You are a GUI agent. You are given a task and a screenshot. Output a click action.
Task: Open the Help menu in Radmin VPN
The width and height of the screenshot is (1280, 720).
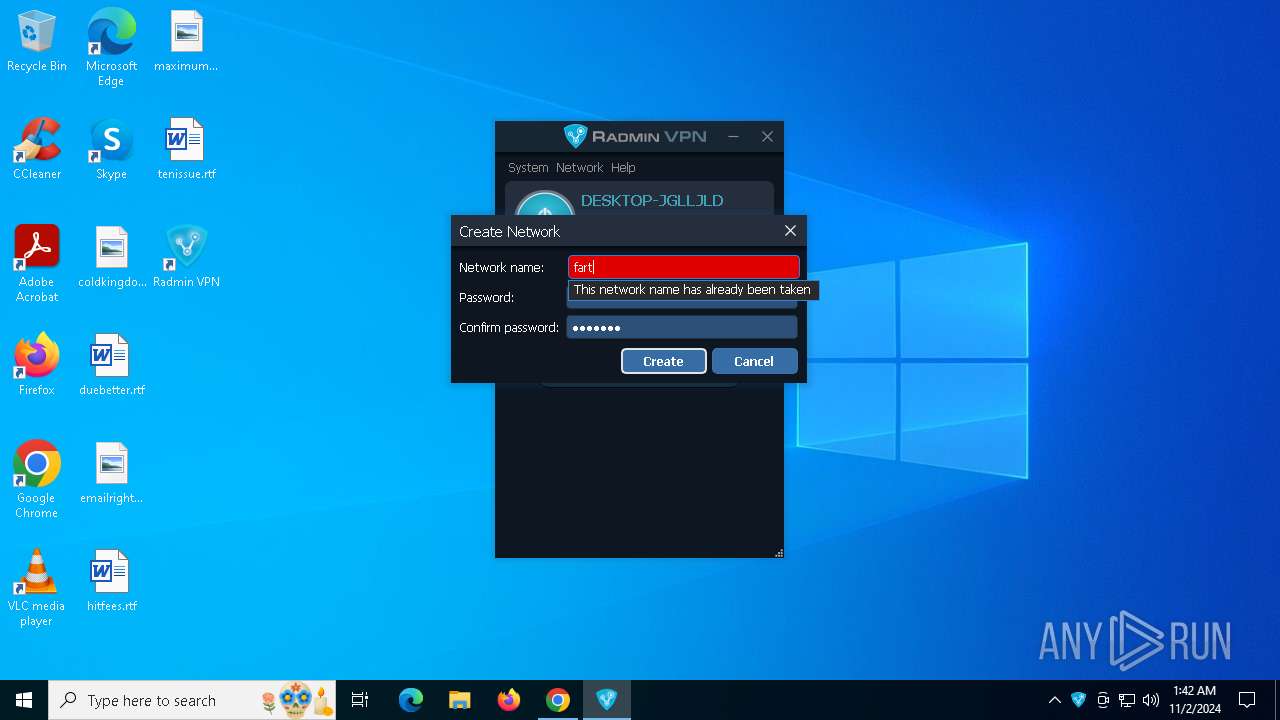point(623,167)
